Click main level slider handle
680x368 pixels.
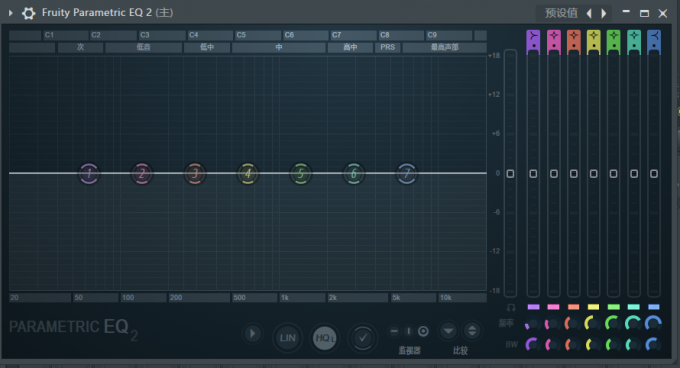point(510,174)
